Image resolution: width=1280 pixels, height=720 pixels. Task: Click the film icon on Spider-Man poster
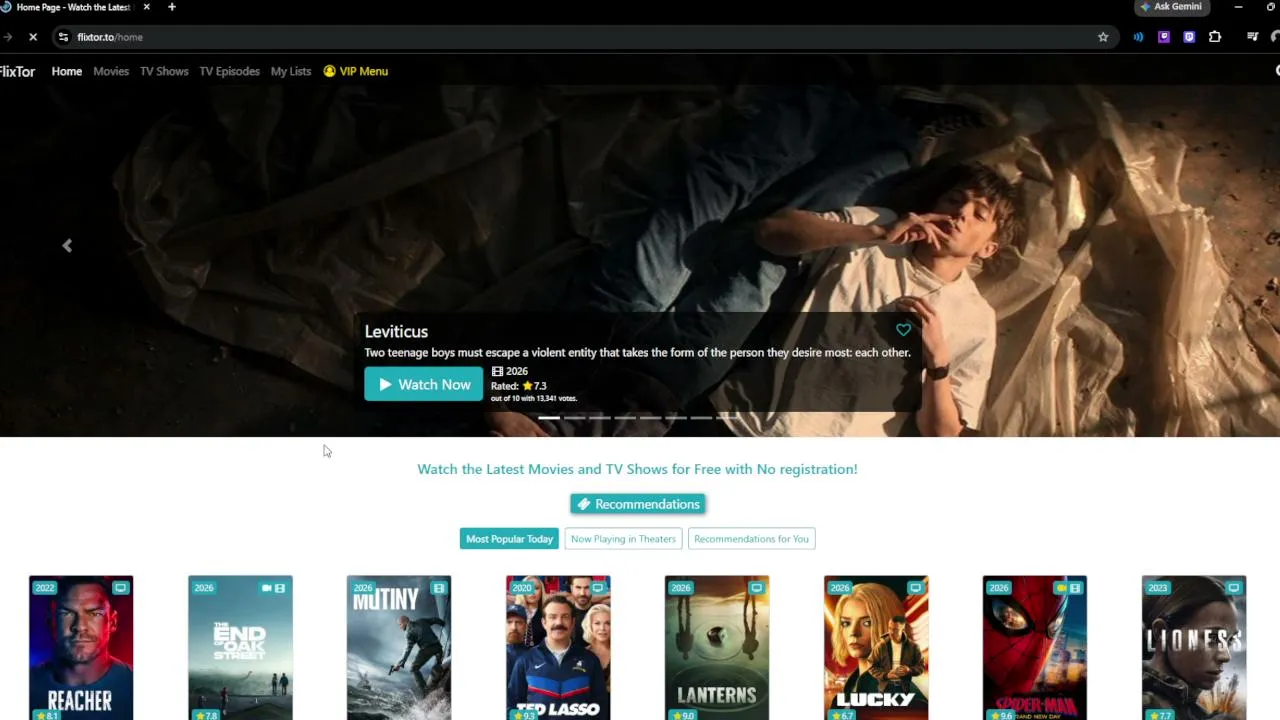click(1075, 588)
